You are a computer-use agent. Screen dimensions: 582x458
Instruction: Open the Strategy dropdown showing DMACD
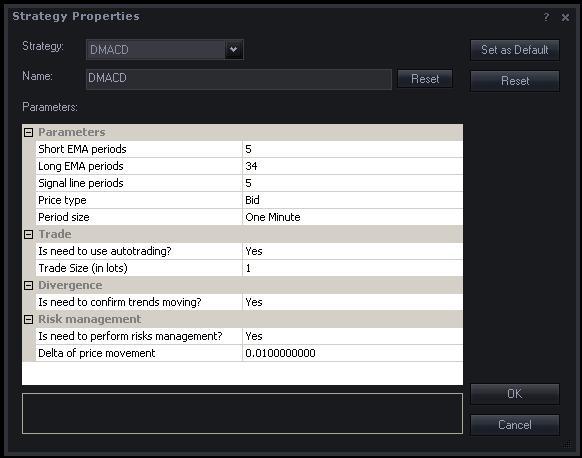164,49
